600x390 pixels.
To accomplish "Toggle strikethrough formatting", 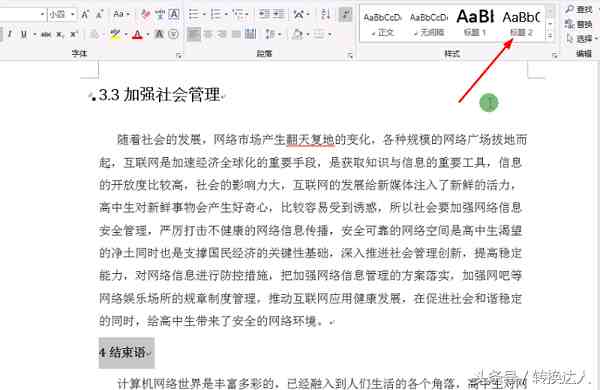I will [46, 34].
